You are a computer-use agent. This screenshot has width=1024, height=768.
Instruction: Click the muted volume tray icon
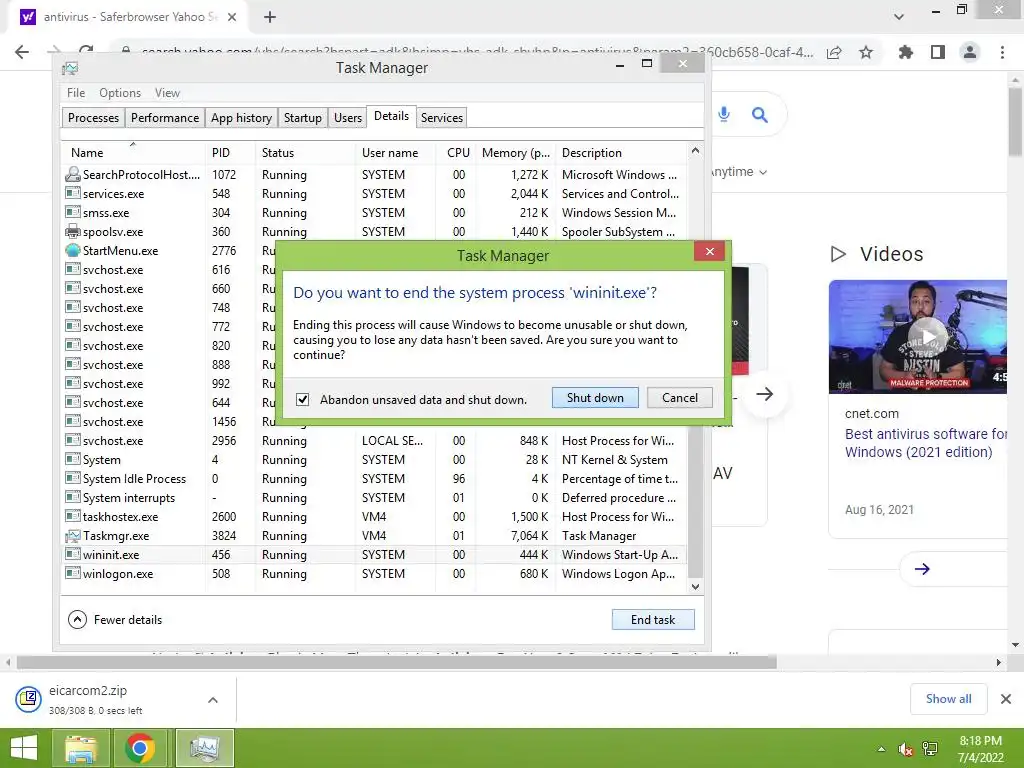[x=906, y=749]
